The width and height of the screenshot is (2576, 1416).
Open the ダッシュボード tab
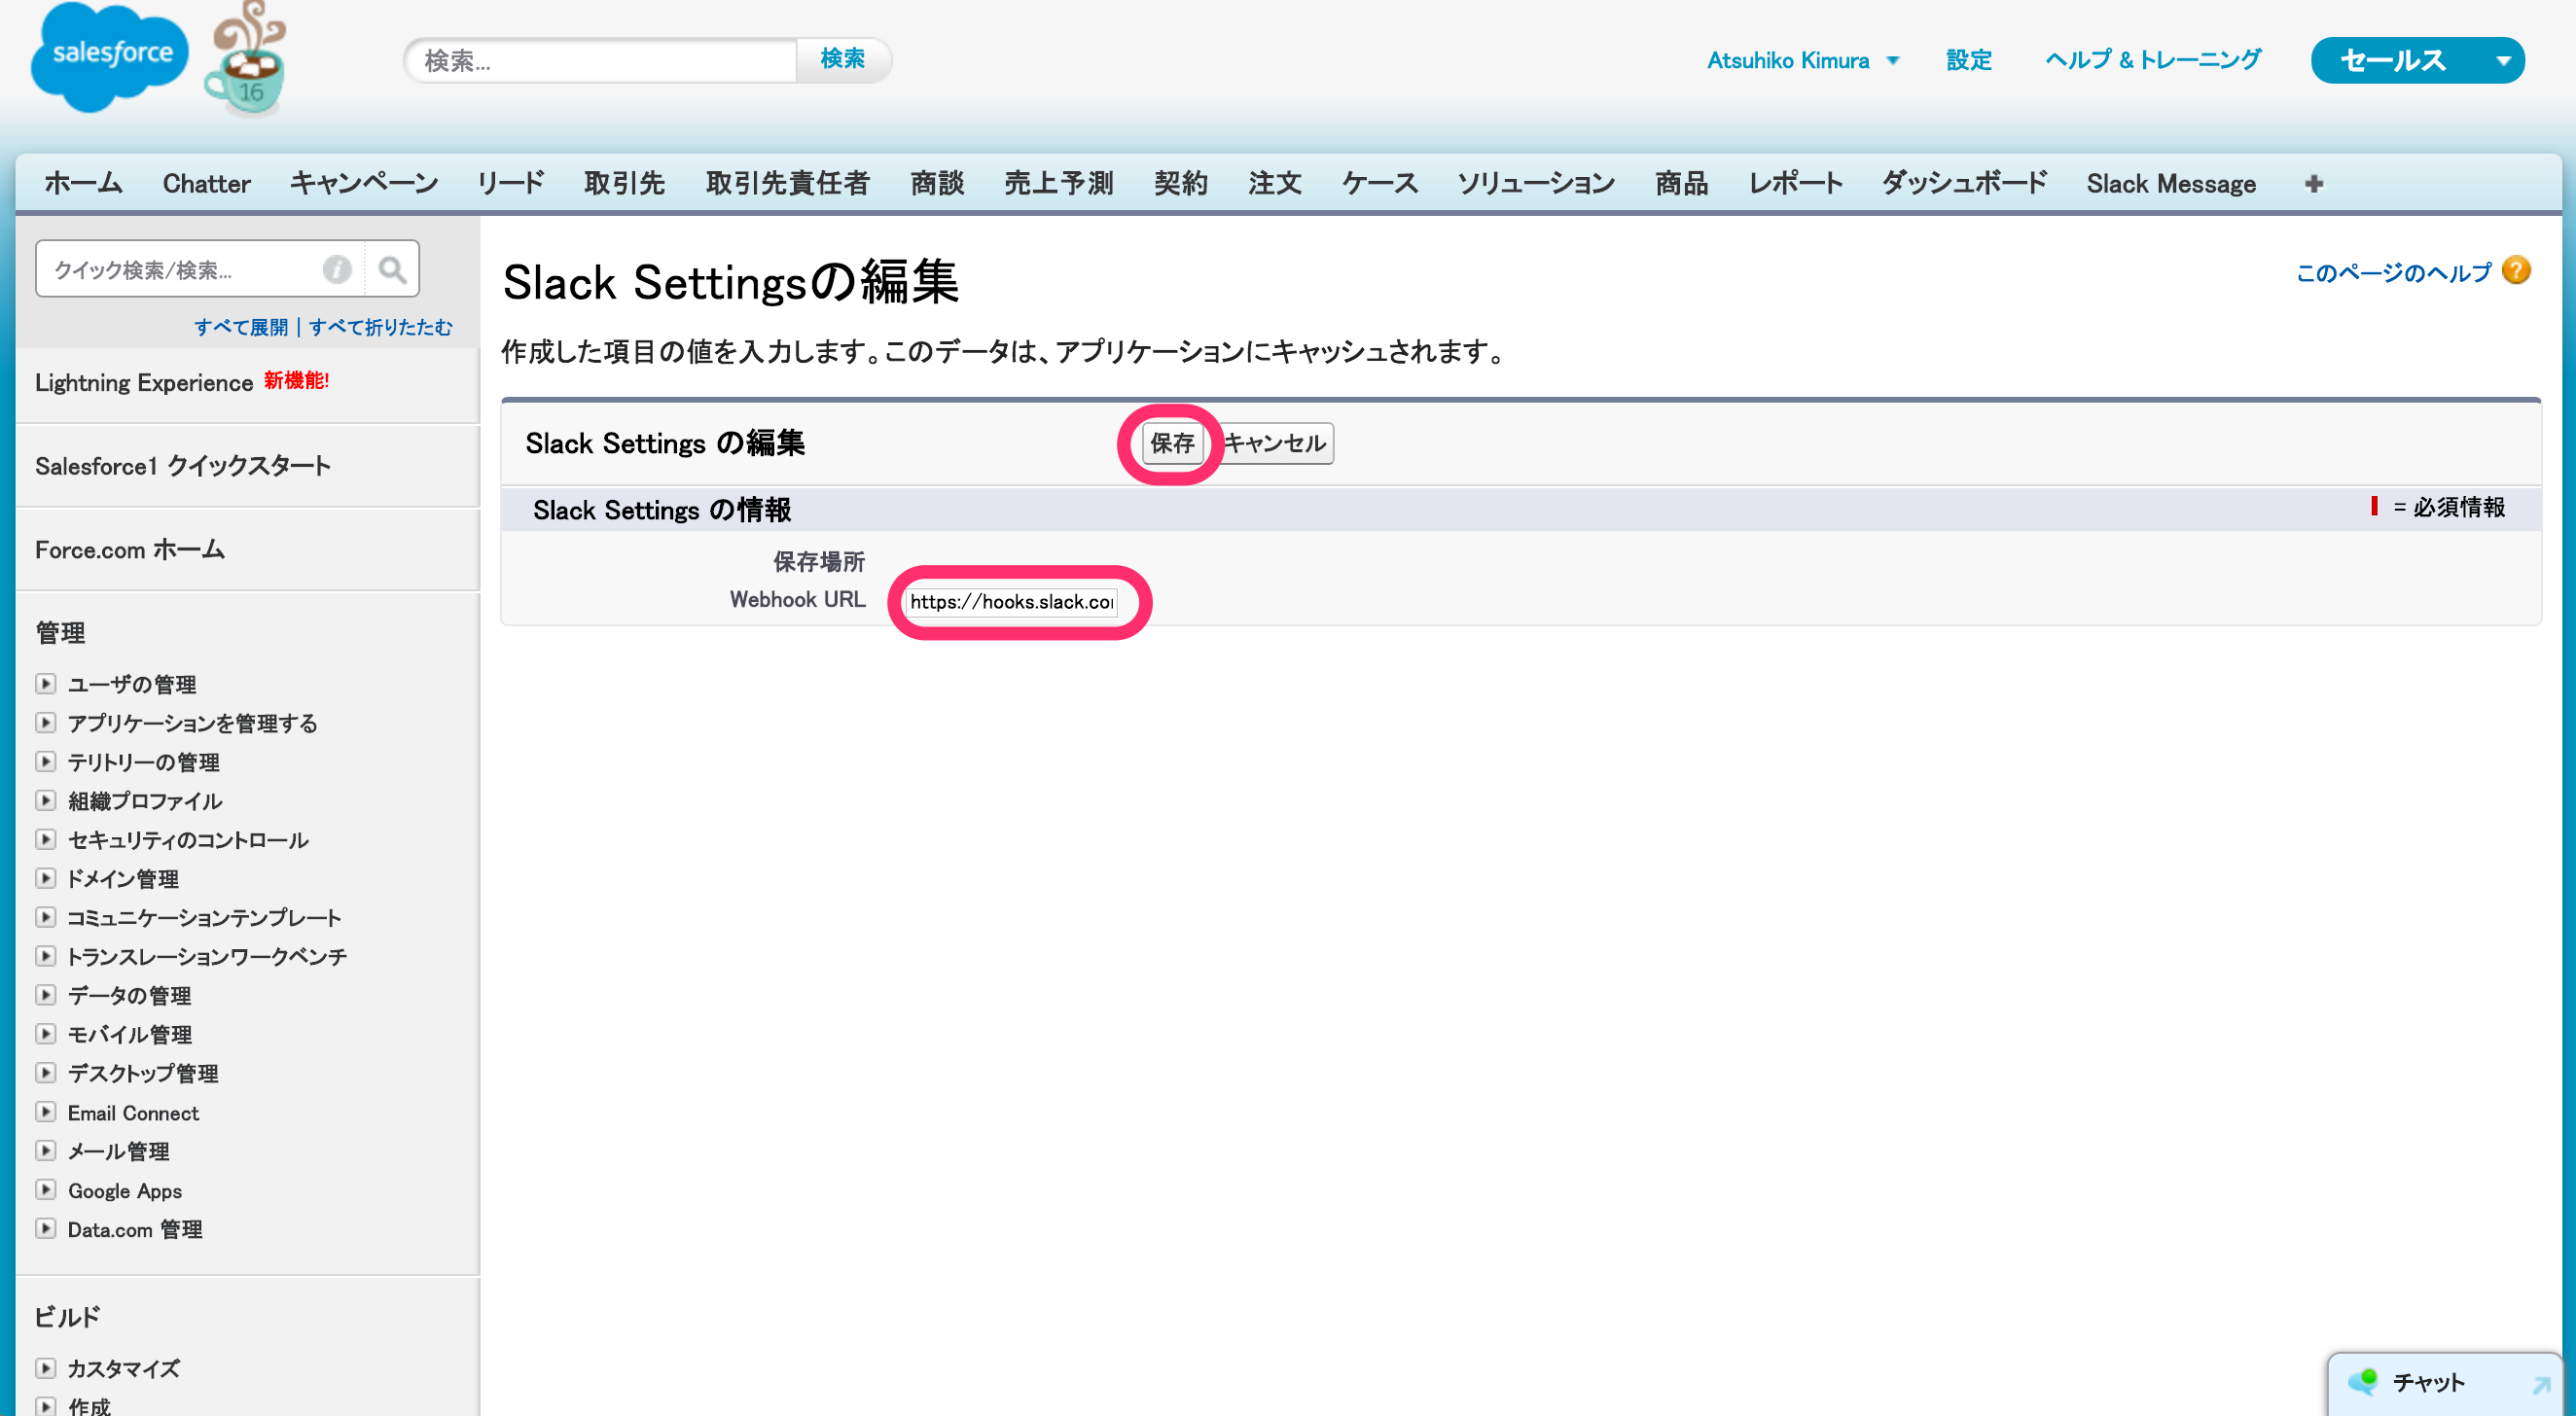tap(1965, 184)
